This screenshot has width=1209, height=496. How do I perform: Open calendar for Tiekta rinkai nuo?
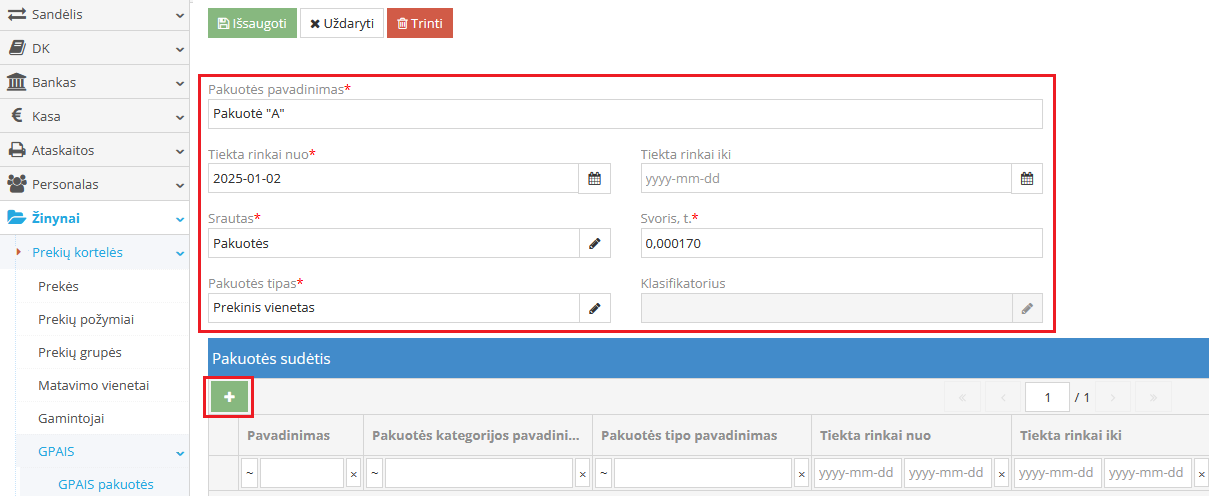[x=594, y=179]
